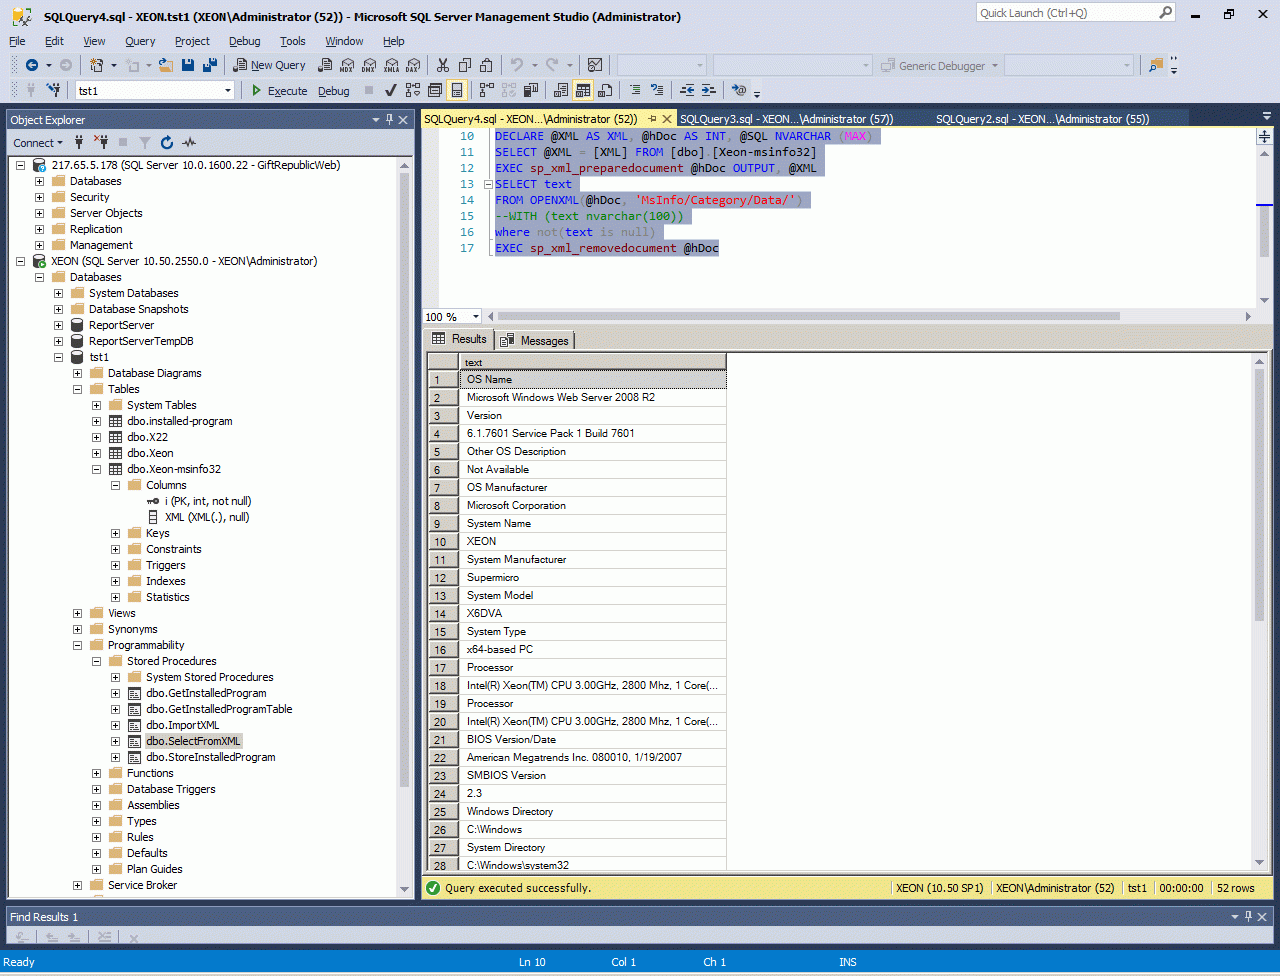Switch to Results to File mode
1280x976 pixels.
tap(605, 90)
